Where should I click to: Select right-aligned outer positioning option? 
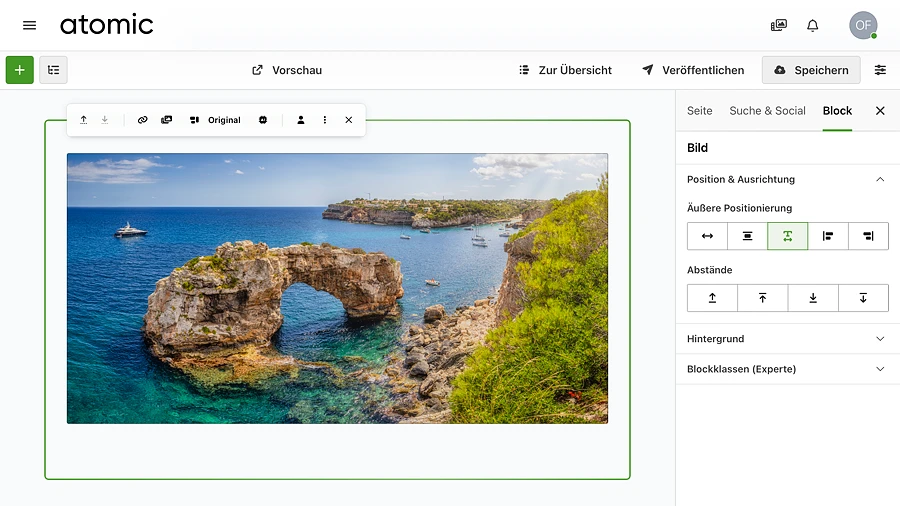tap(868, 236)
